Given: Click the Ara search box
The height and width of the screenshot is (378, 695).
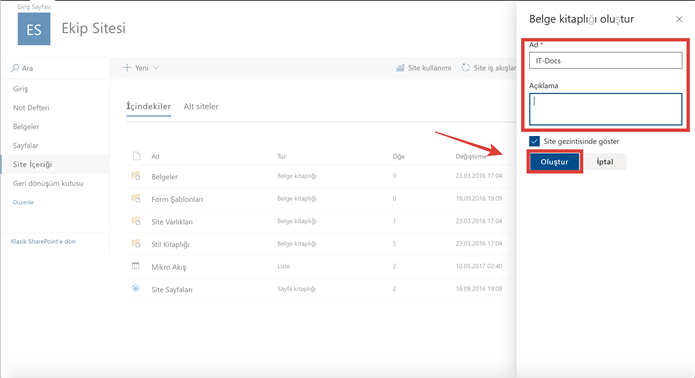Looking at the screenshot, I should pyautogui.click(x=55, y=68).
